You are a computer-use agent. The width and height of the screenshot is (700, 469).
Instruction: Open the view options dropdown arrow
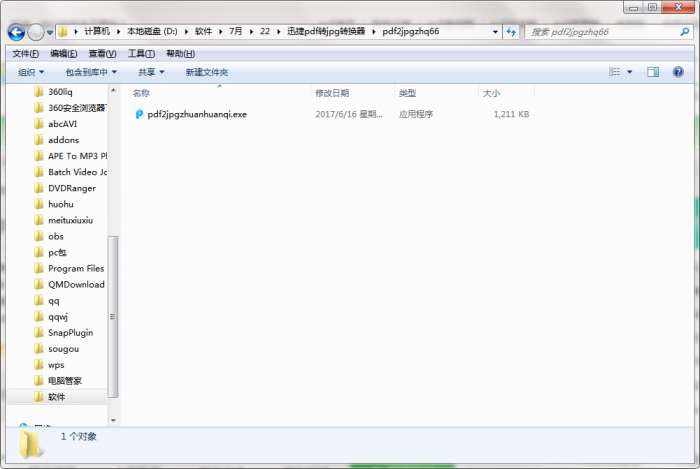tap(629, 72)
